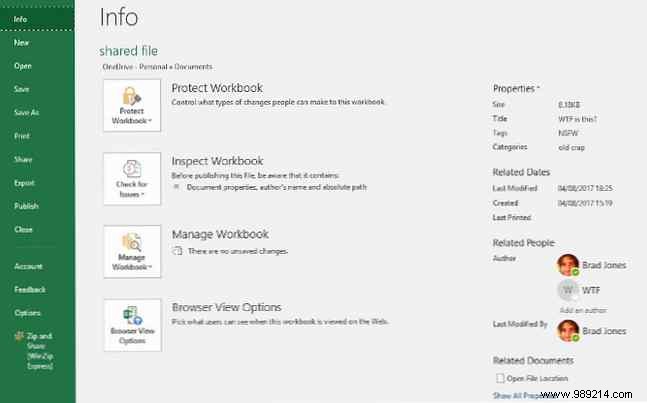
Task: Click the Brad Jones author name
Action: point(604,265)
